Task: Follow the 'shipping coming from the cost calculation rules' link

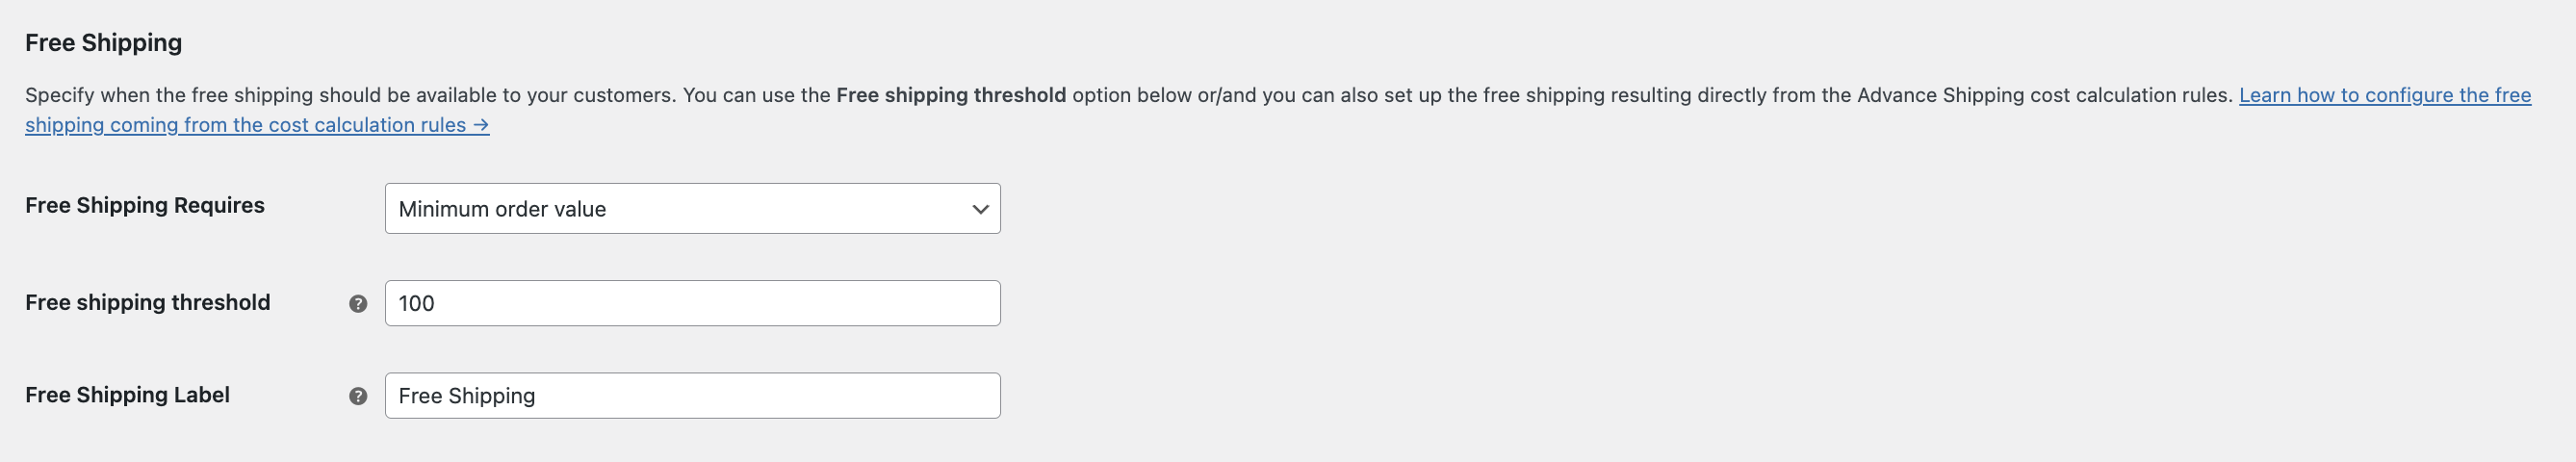Action: (246, 125)
